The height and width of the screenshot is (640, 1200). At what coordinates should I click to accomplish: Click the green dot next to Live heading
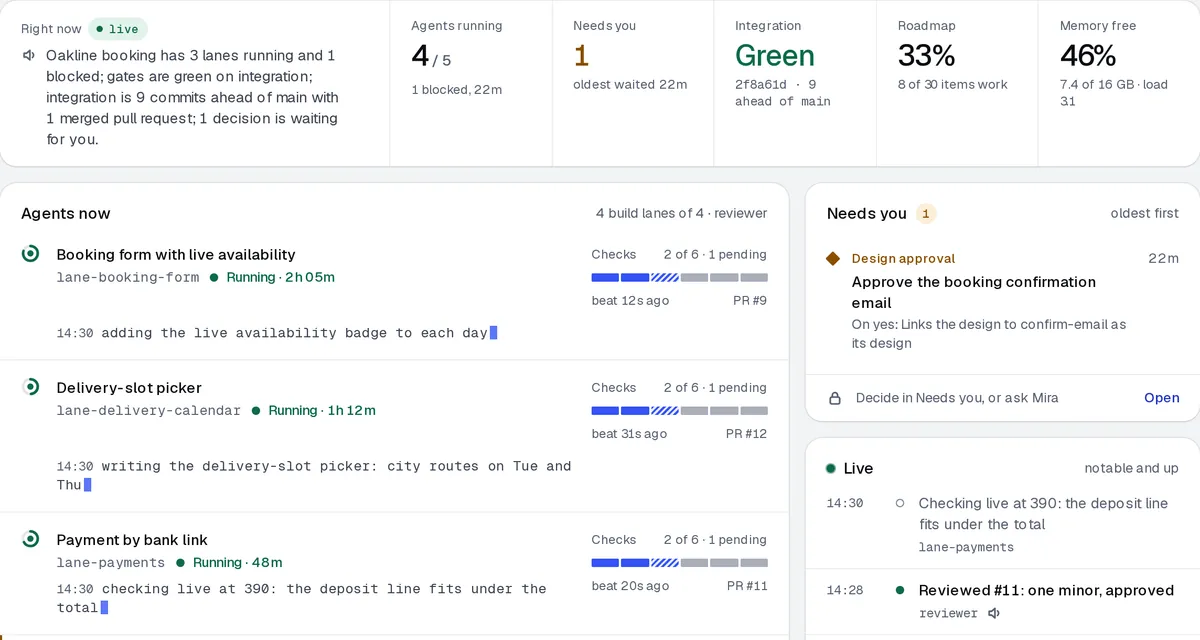click(x=831, y=468)
